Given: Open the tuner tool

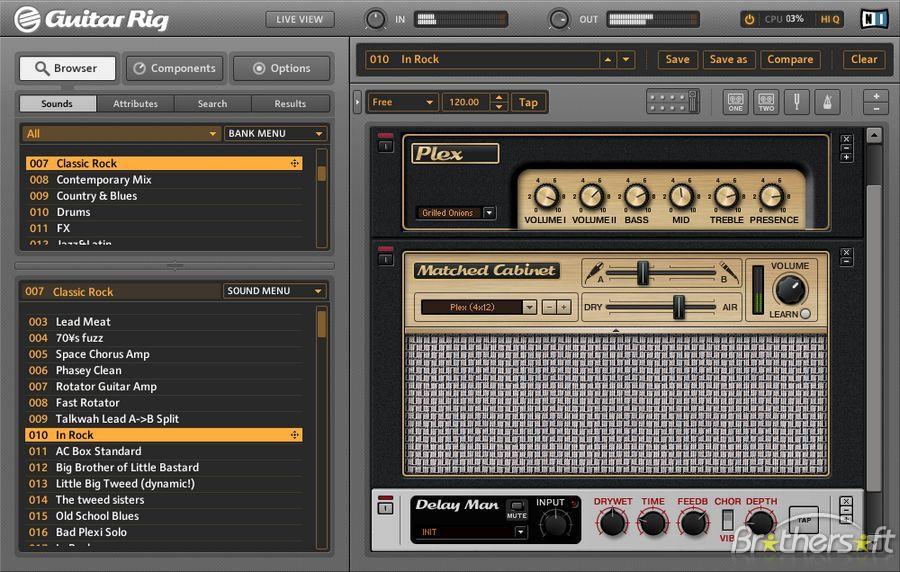Looking at the screenshot, I should [x=797, y=103].
